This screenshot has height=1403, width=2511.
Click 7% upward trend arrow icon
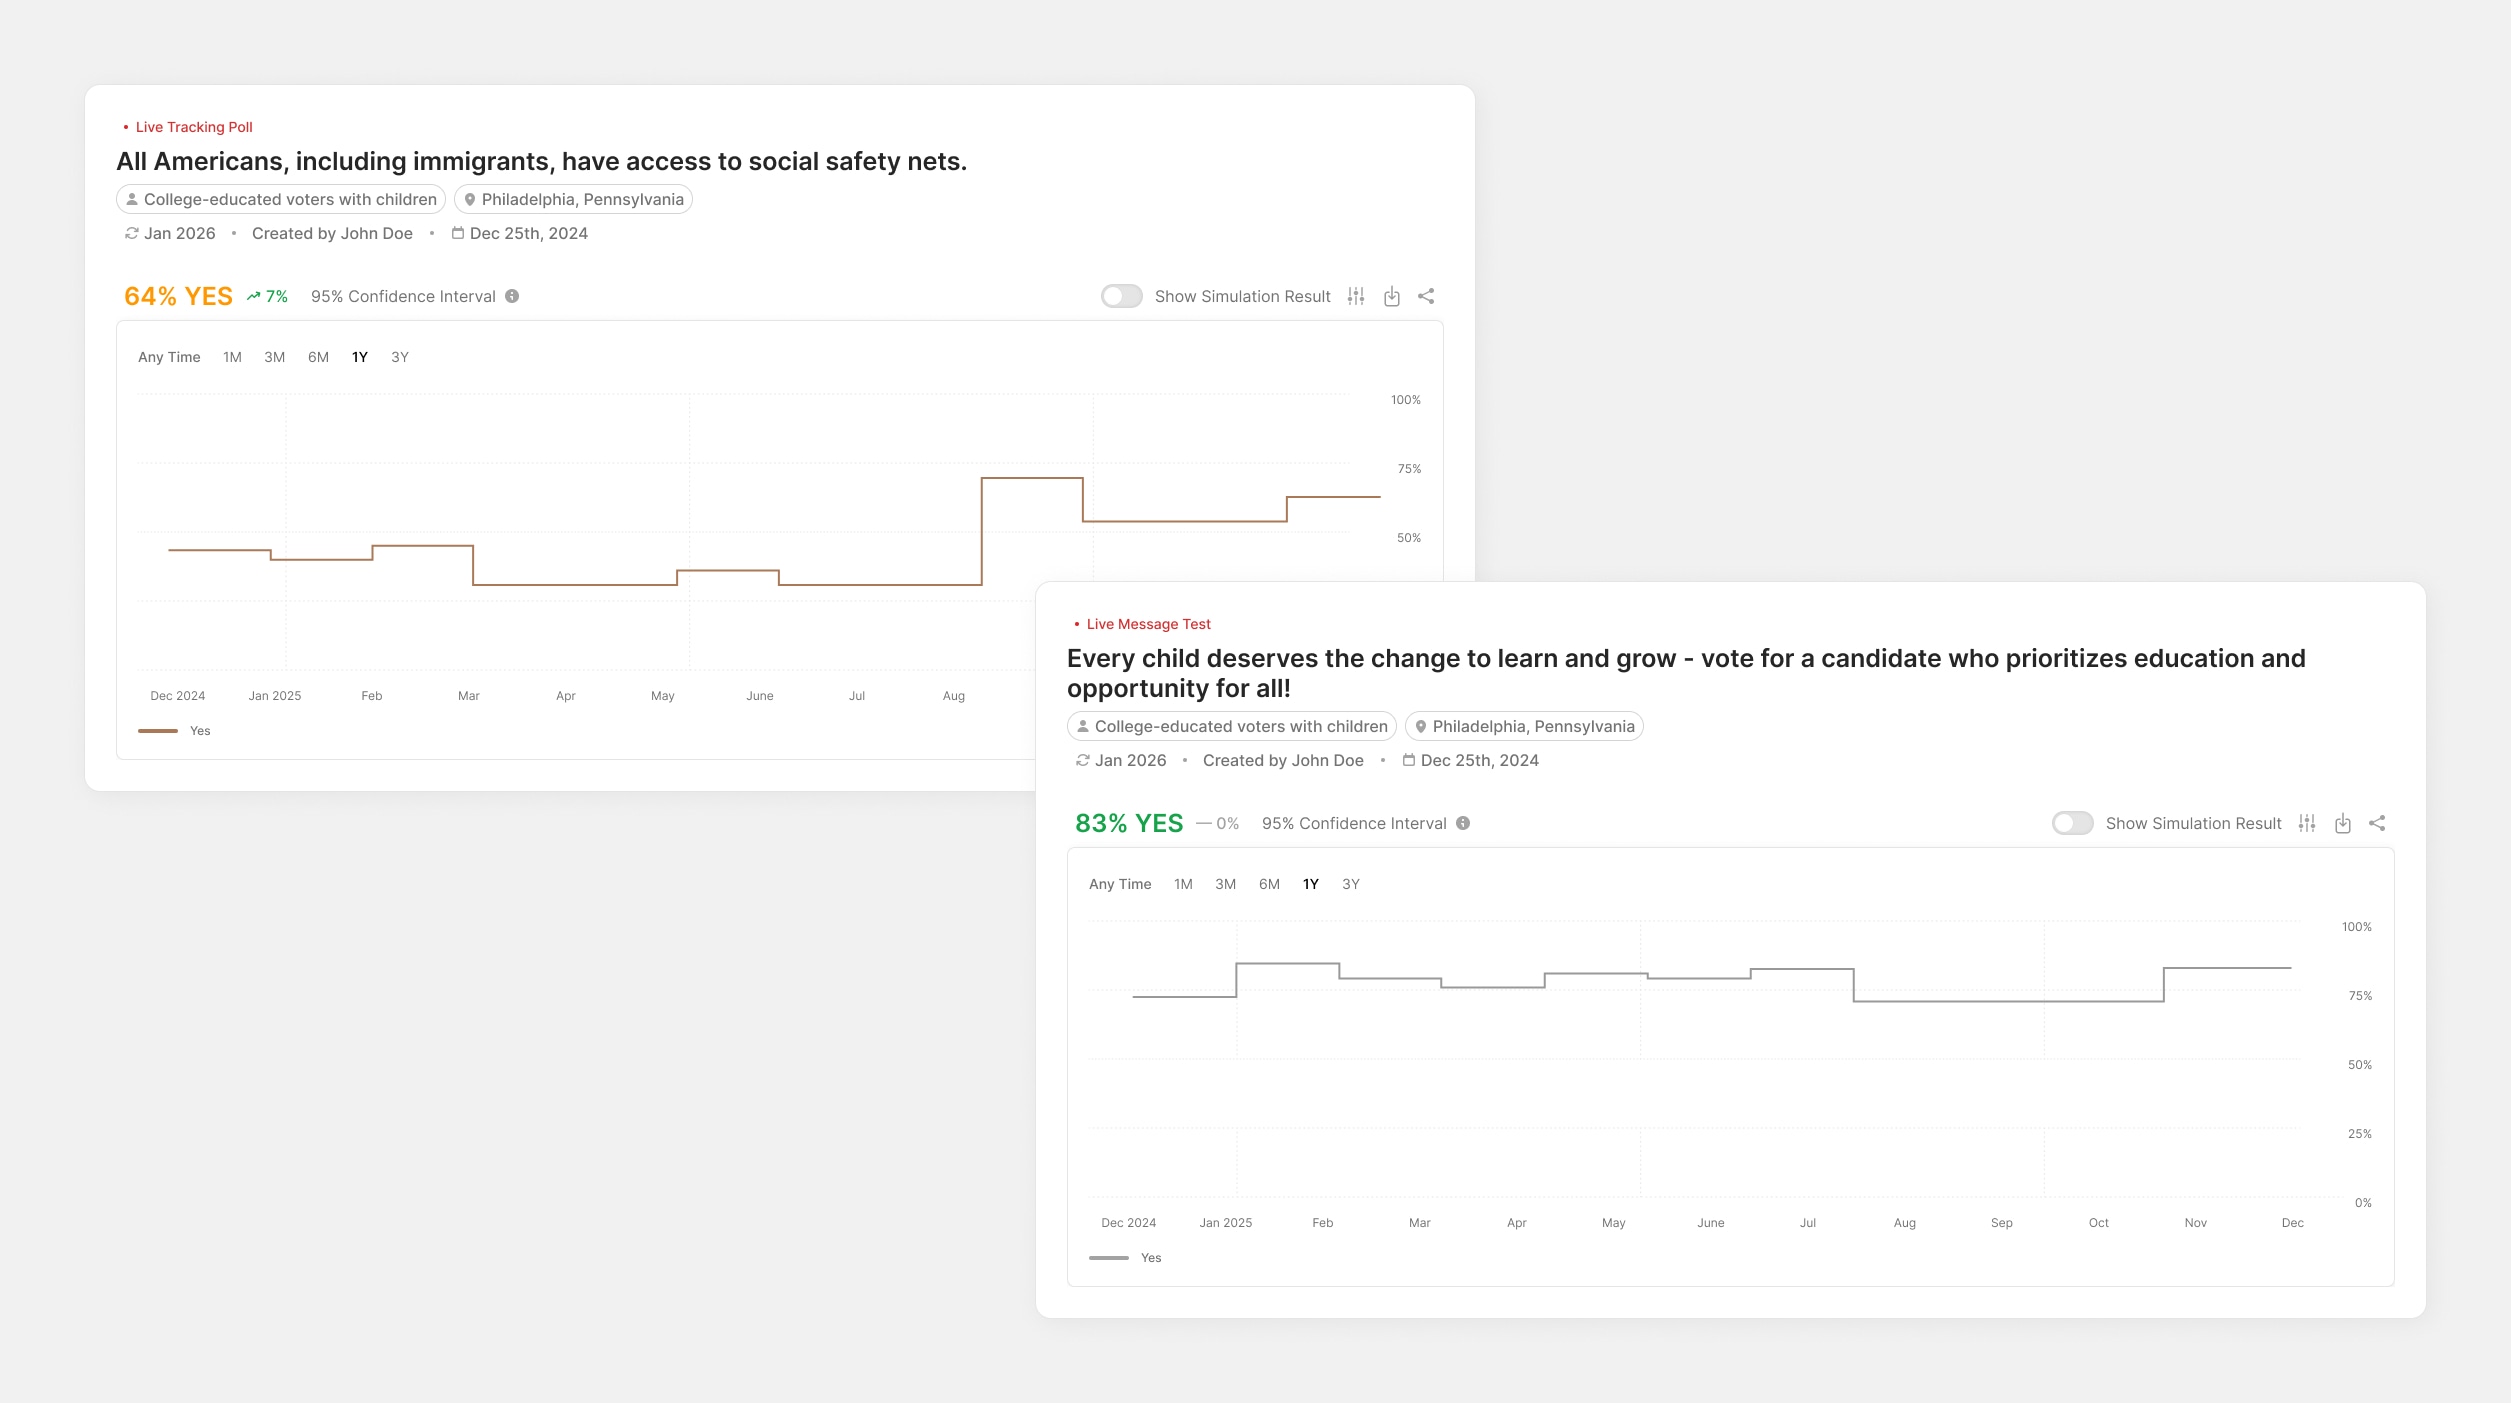pos(254,296)
